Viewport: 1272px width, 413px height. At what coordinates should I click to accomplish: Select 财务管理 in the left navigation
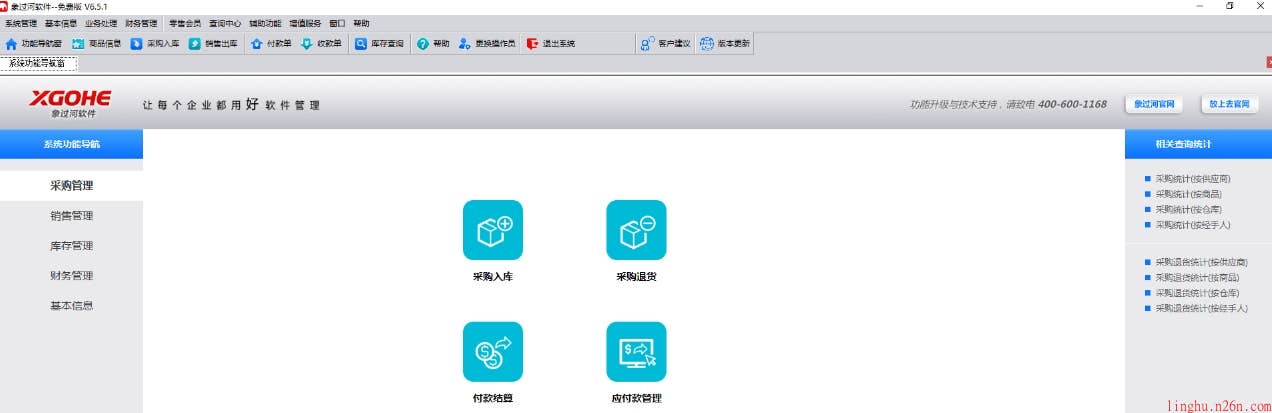[x=71, y=276]
